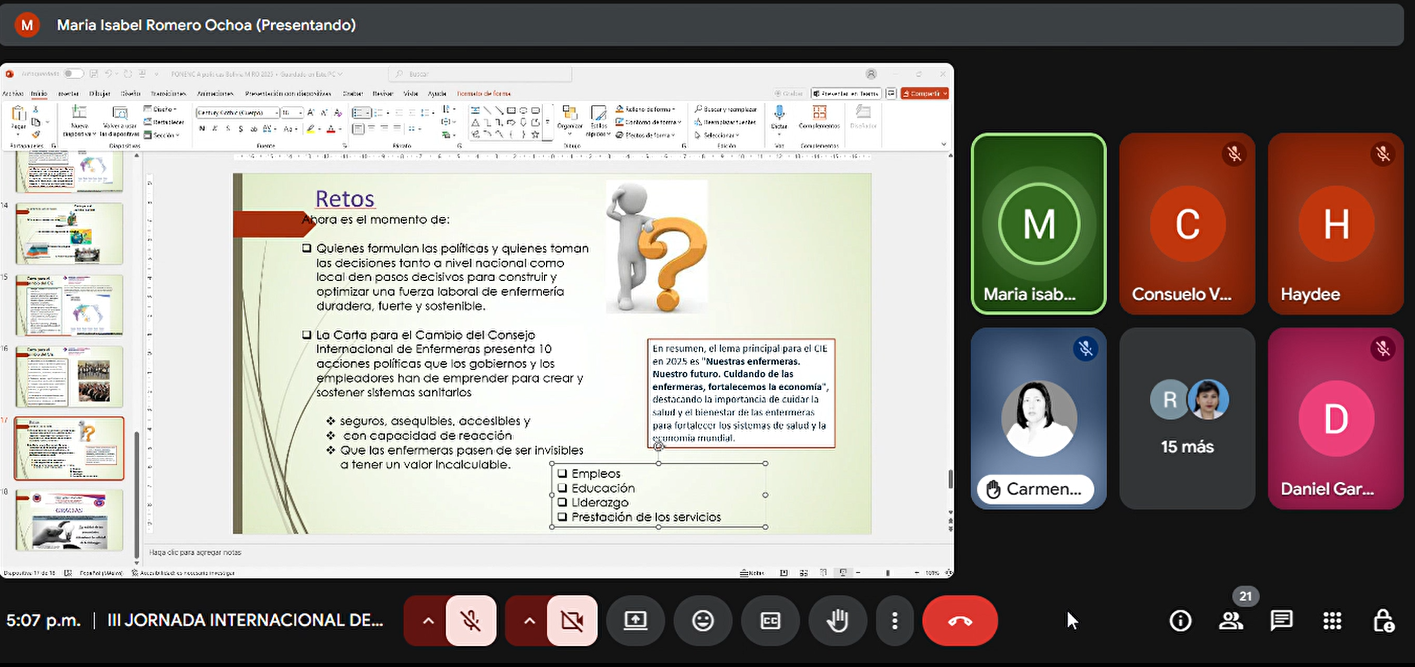This screenshot has height=667, width=1415.
Task: Select slide 15 thumbnail
Action: point(69,305)
